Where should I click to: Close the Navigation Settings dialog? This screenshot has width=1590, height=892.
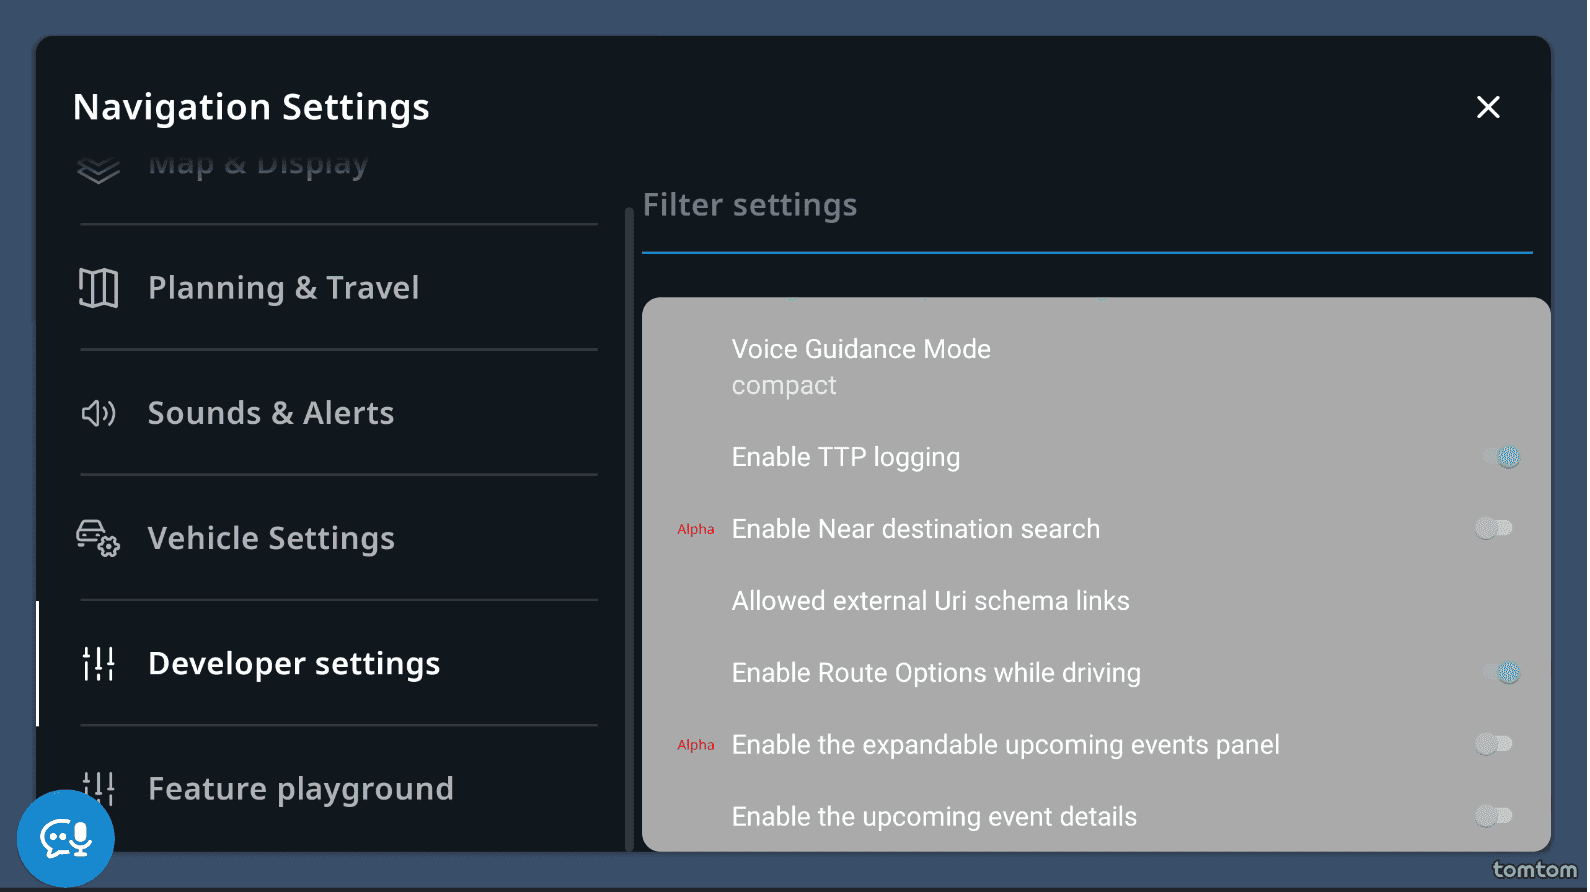[x=1488, y=107]
